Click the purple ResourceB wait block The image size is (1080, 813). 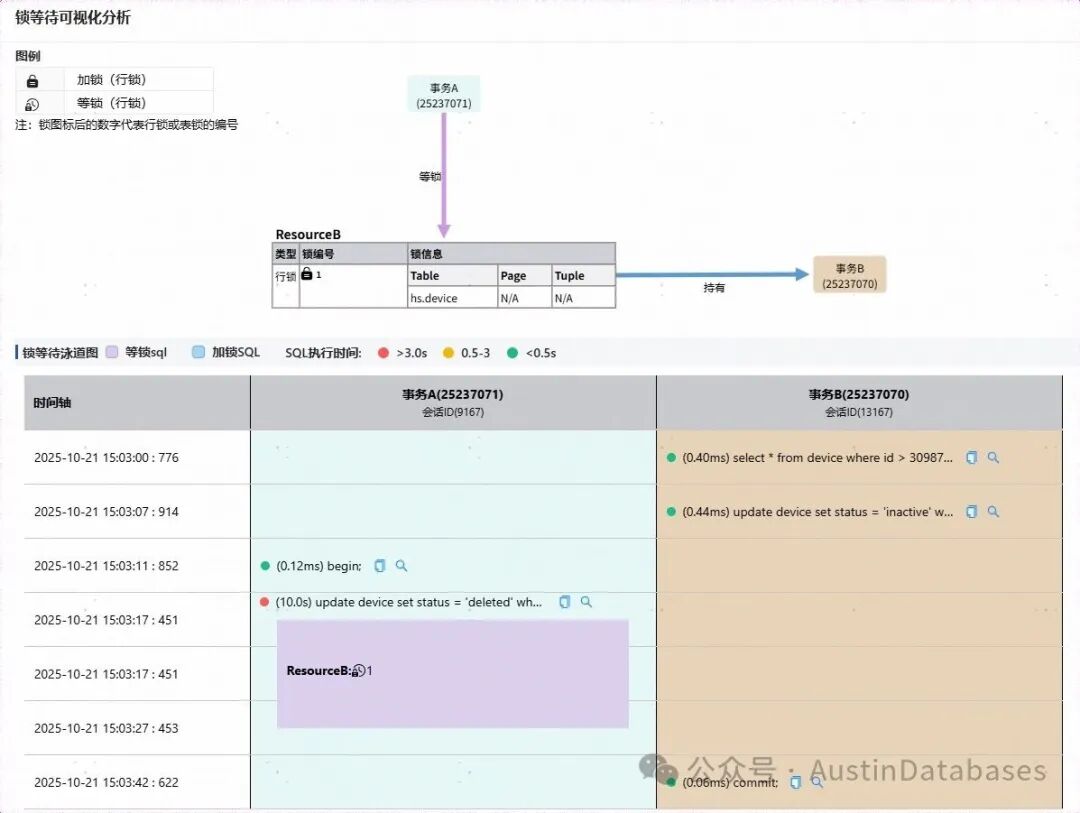pos(453,674)
